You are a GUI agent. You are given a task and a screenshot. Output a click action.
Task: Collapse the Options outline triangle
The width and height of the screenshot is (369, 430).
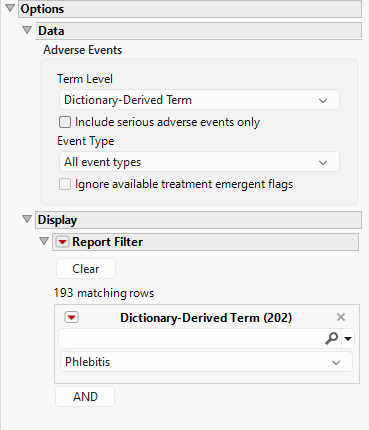click(10, 8)
